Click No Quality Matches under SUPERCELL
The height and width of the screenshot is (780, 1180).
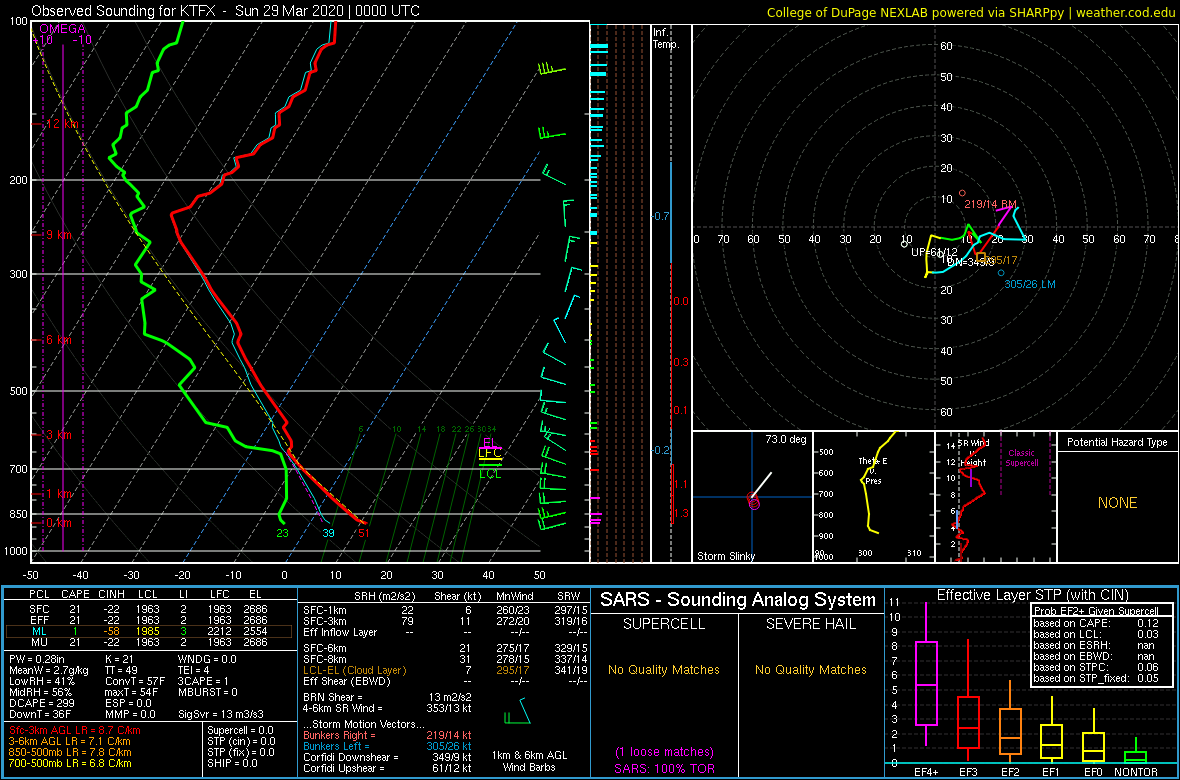point(664,669)
